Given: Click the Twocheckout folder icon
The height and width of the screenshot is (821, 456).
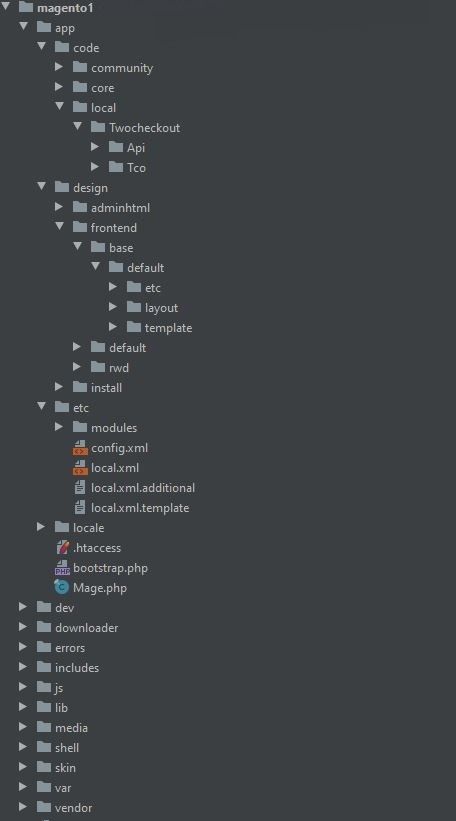Looking at the screenshot, I should click(x=98, y=127).
